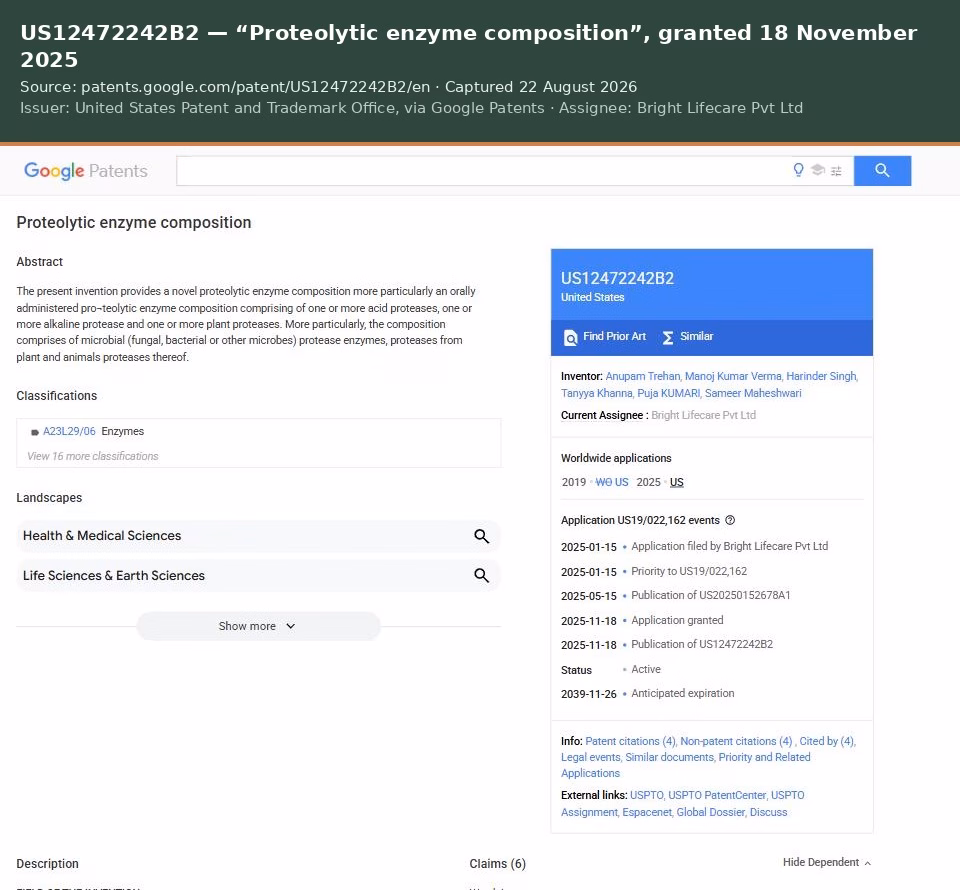This screenshot has height=890, width=960.
Task: Click inventor Anupam Trehan link
Action: coord(642,376)
